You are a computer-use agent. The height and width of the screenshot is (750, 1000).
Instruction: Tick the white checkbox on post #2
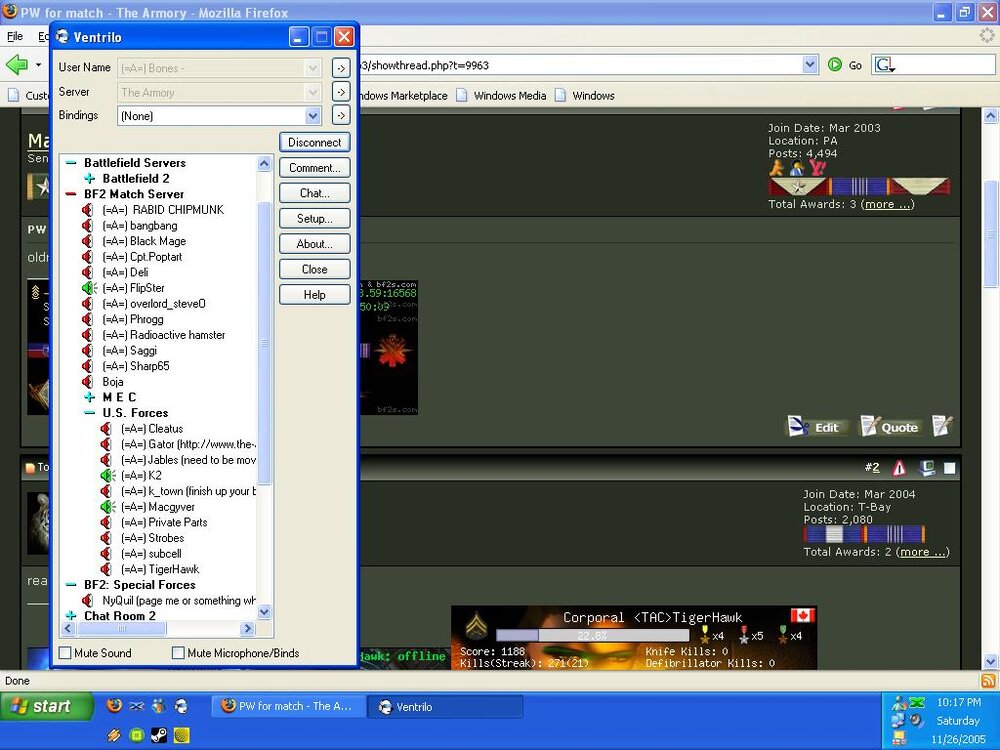pos(949,468)
